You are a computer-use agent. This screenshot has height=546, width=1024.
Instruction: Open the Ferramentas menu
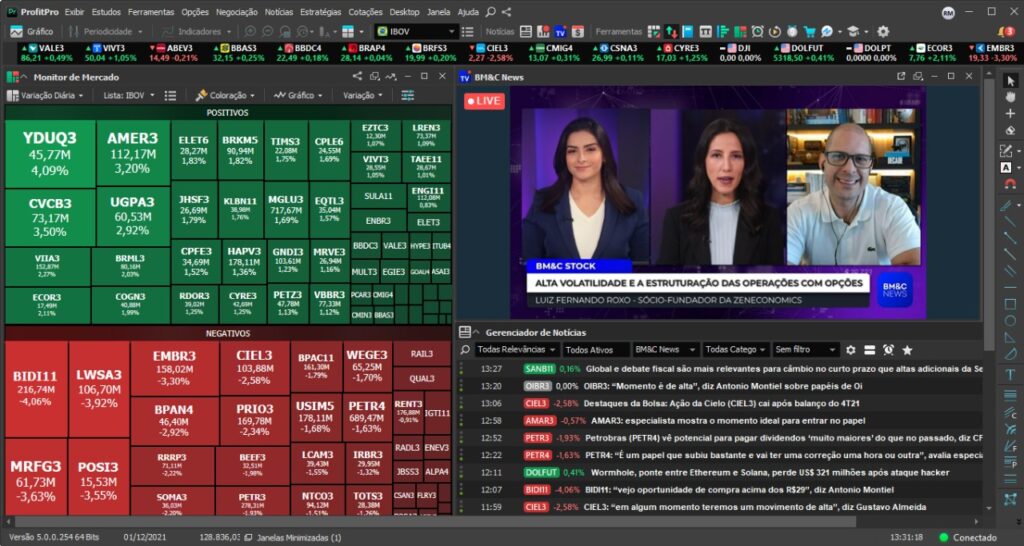151,12
